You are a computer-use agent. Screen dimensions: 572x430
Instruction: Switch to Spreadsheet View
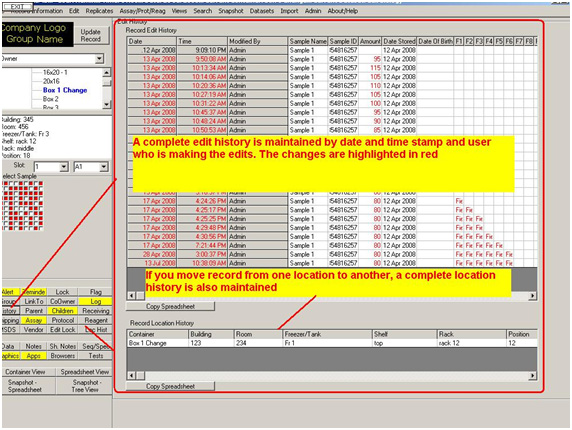85,372
